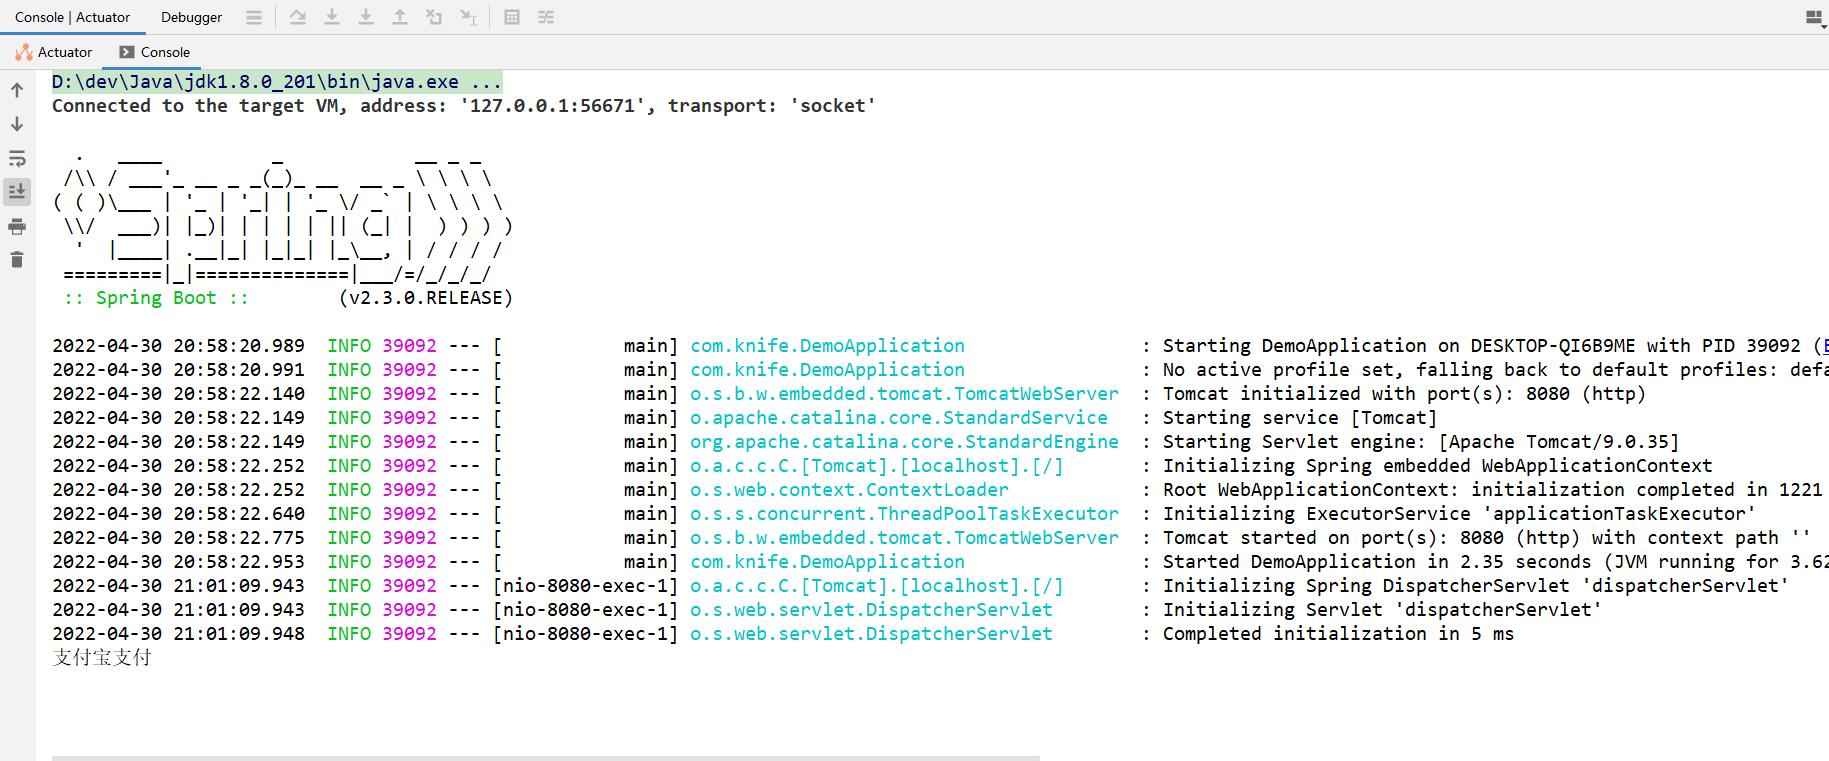Toggle soft-wrap for console output
This screenshot has width=1829, height=761.
(17, 158)
